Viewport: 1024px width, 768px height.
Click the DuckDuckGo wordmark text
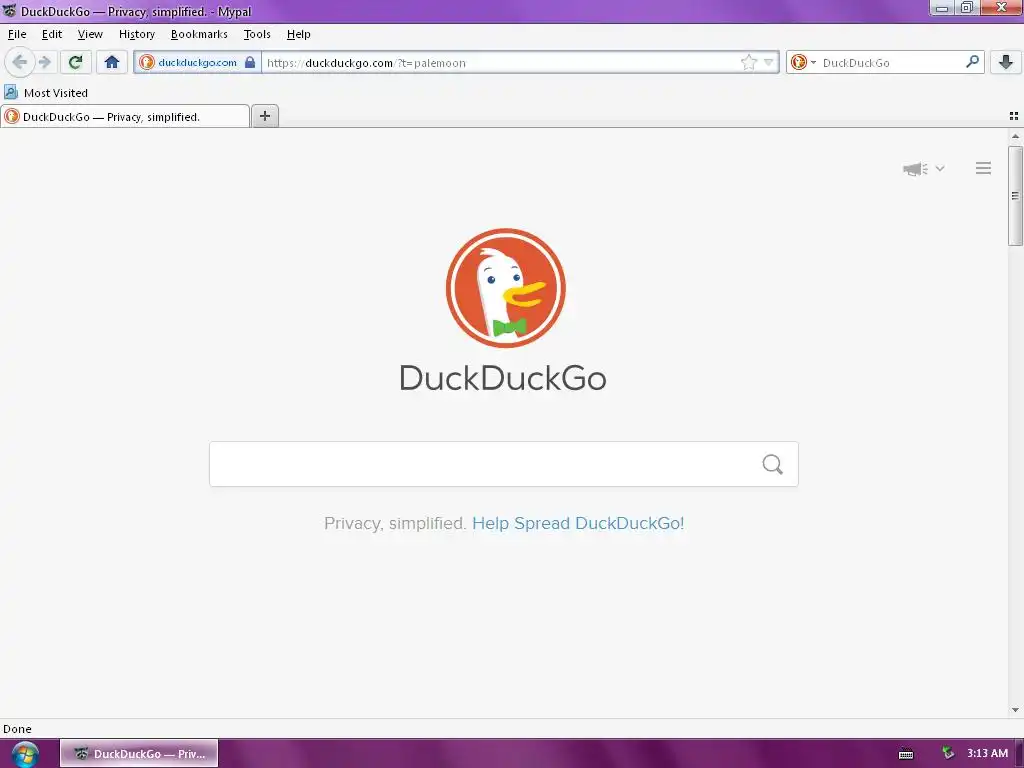[503, 378]
